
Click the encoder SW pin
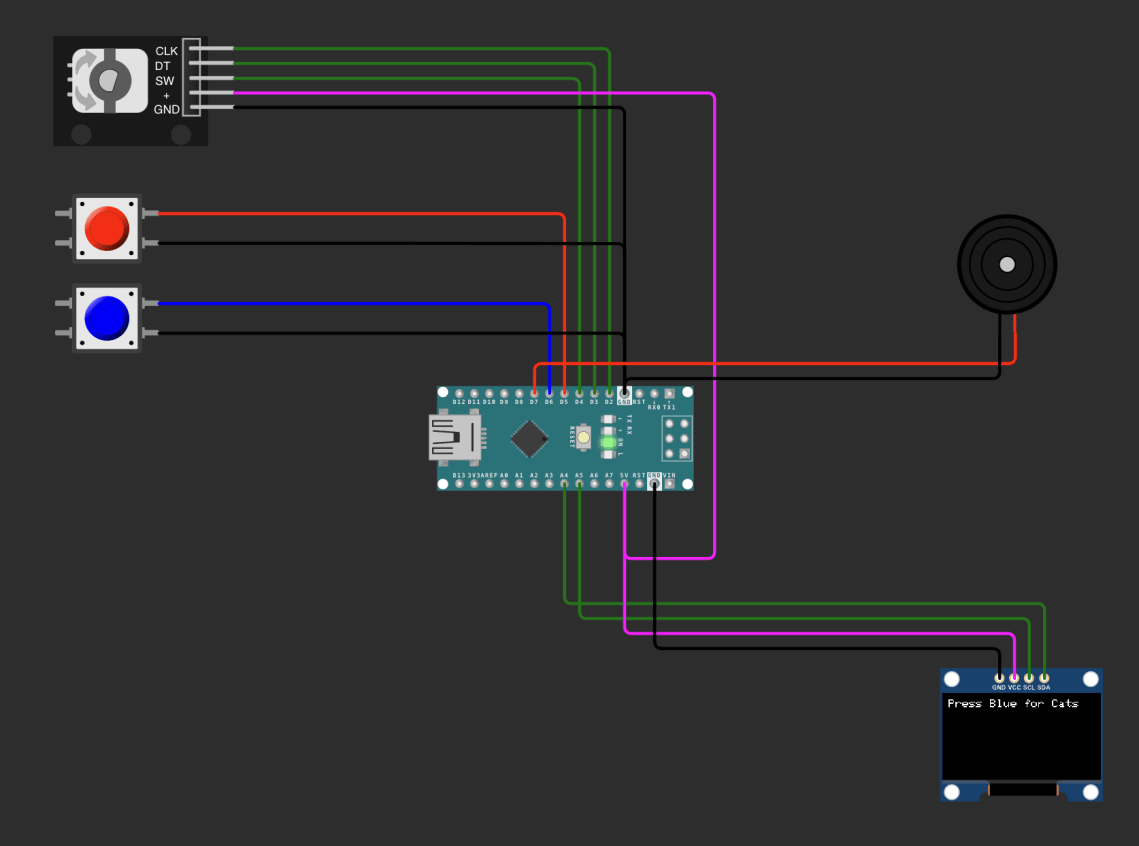pos(211,78)
